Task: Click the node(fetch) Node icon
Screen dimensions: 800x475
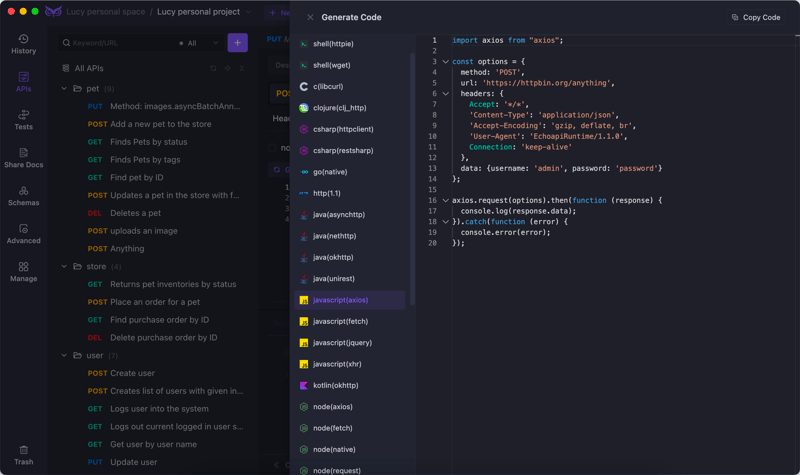Action: click(304, 428)
